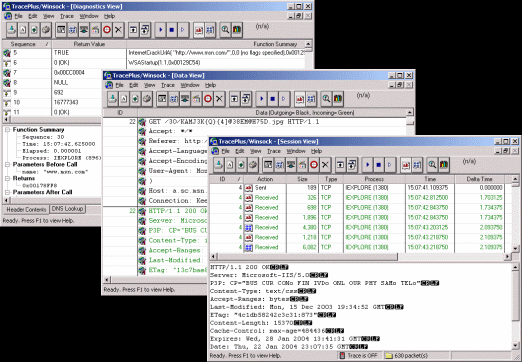This screenshot has width=522, height=362.
Task: Select the Header Contents tab
Action: [x=26, y=209]
